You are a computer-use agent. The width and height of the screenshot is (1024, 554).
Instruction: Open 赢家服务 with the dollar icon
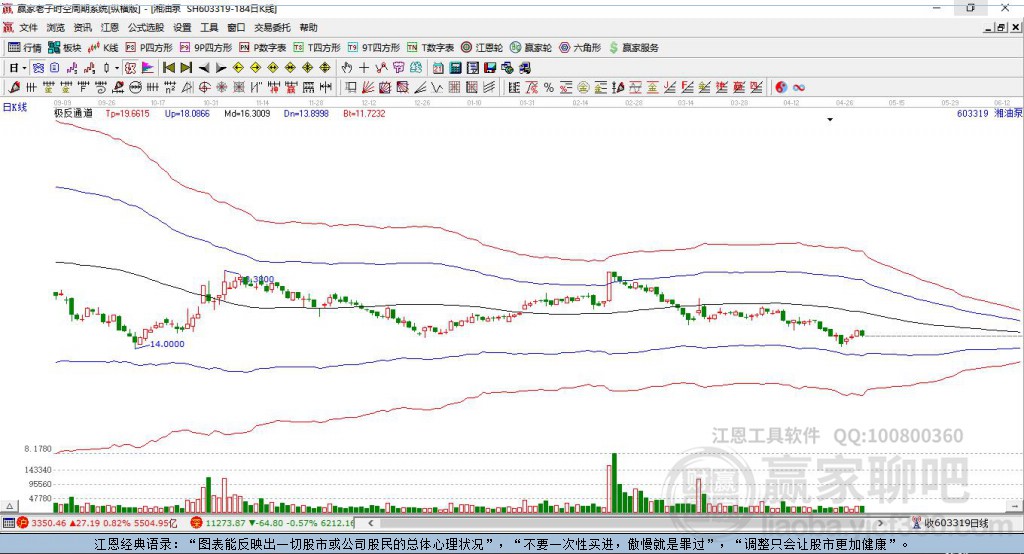tap(633, 48)
